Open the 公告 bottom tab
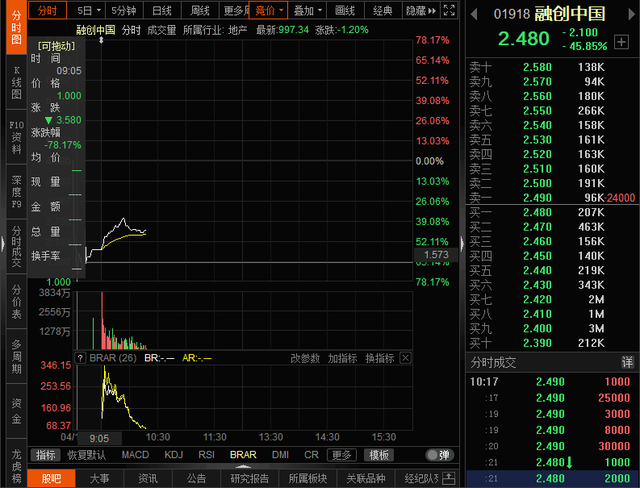The image size is (640, 488). pos(196,478)
